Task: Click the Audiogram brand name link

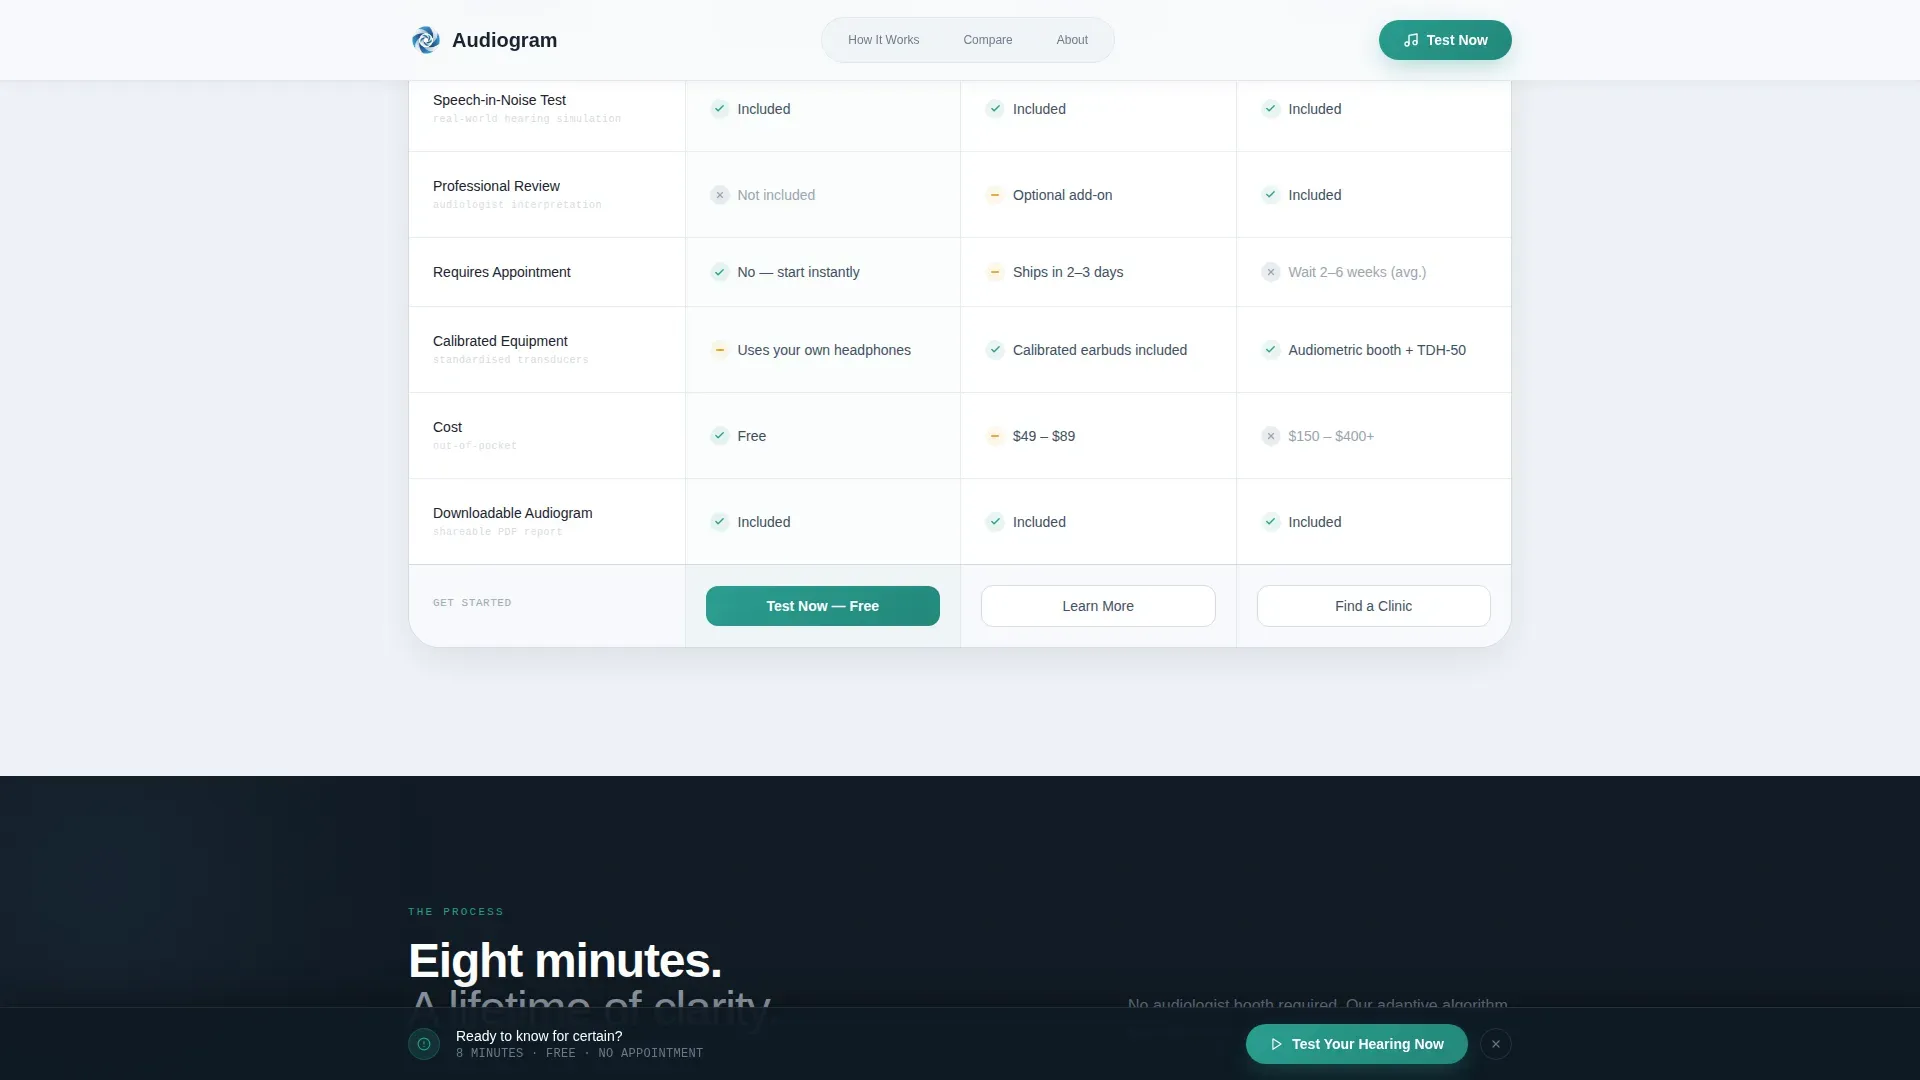Action: tap(505, 40)
